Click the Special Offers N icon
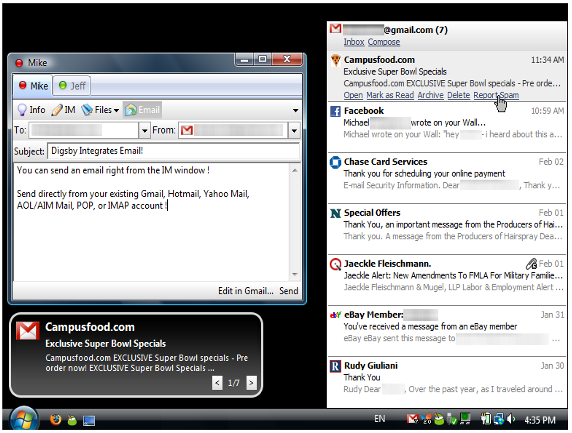572x433 pixels. [x=335, y=213]
